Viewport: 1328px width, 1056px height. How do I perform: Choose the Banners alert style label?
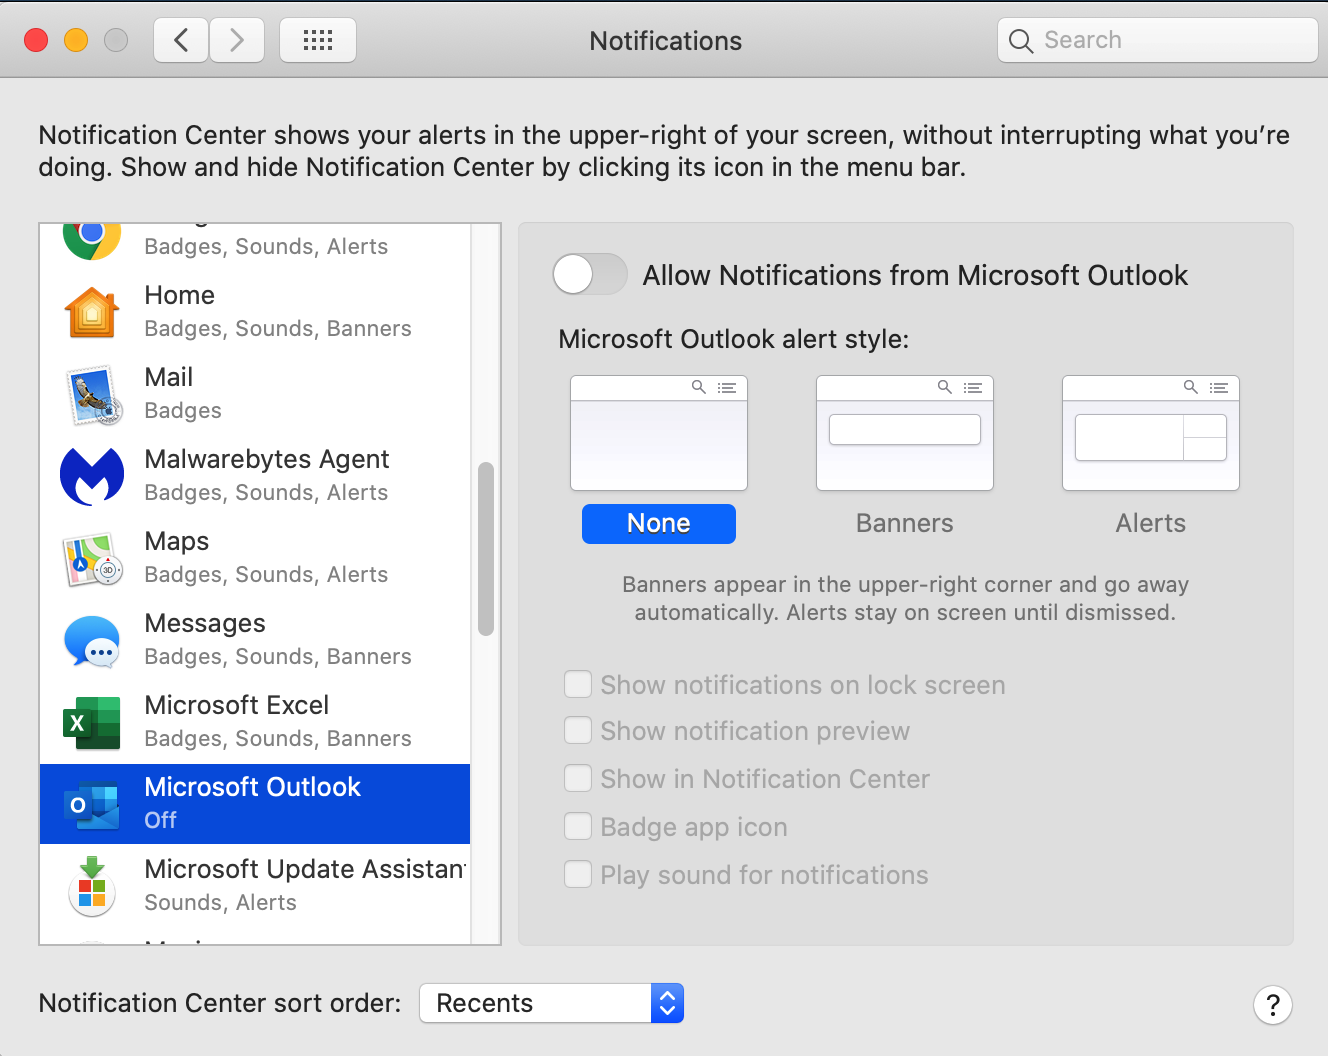click(905, 523)
